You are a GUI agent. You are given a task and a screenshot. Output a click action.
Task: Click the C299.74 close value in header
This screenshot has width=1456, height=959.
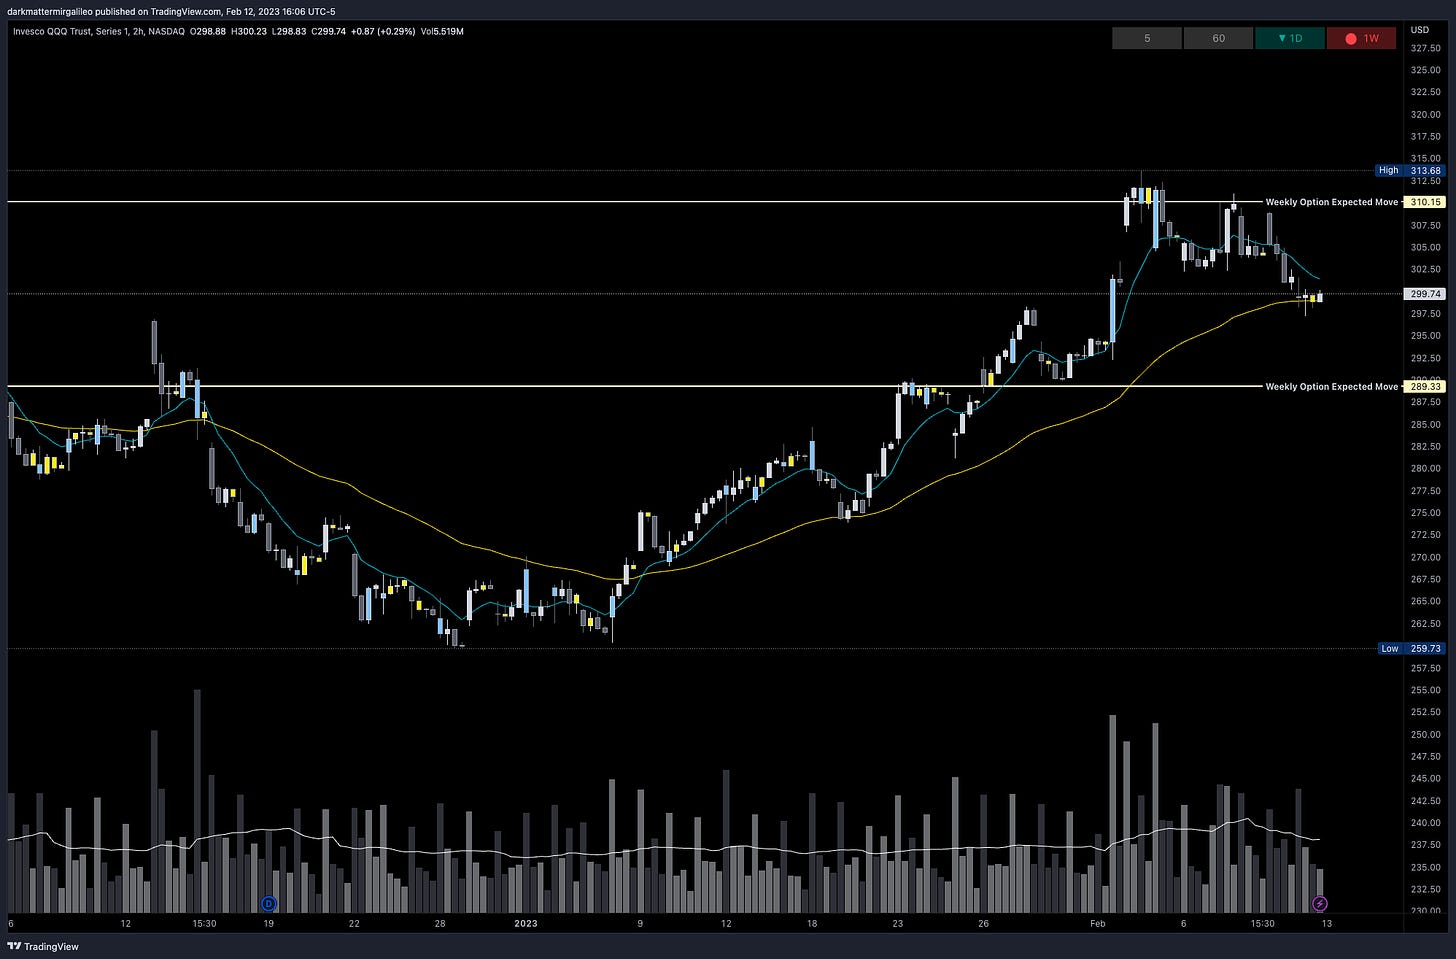click(329, 31)
